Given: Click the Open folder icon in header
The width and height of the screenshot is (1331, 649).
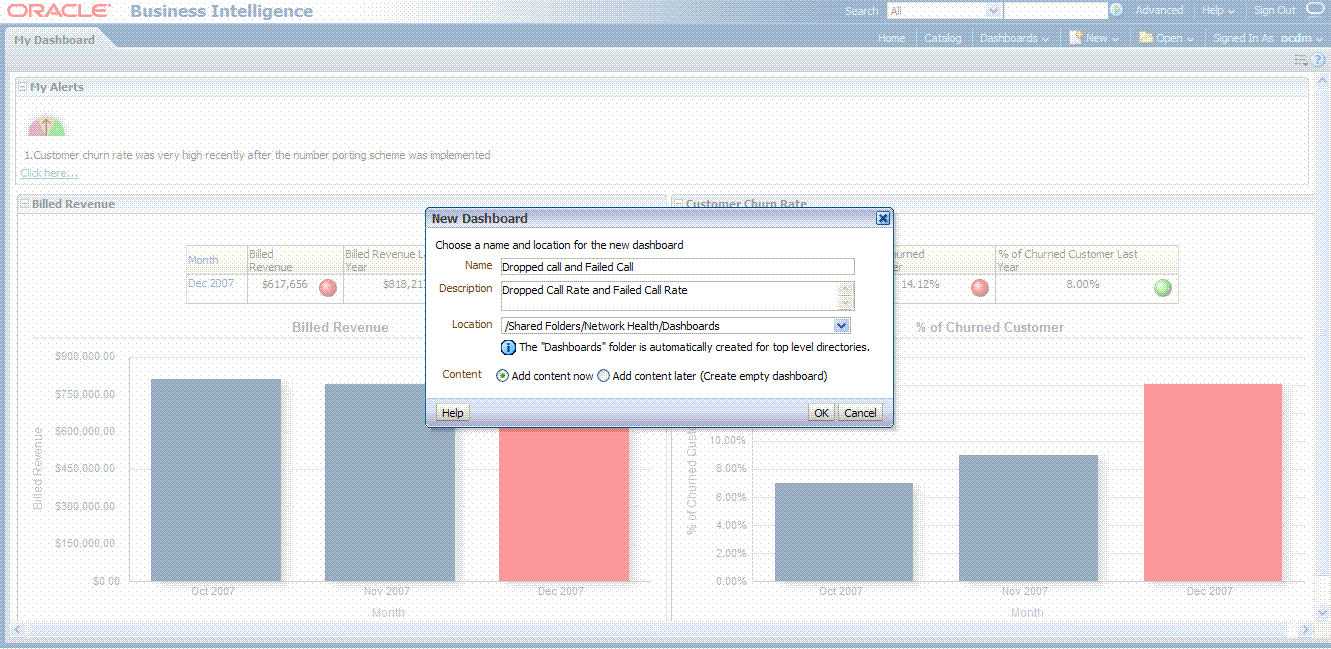Looking at the screenshot, I should pos(1146,38).
